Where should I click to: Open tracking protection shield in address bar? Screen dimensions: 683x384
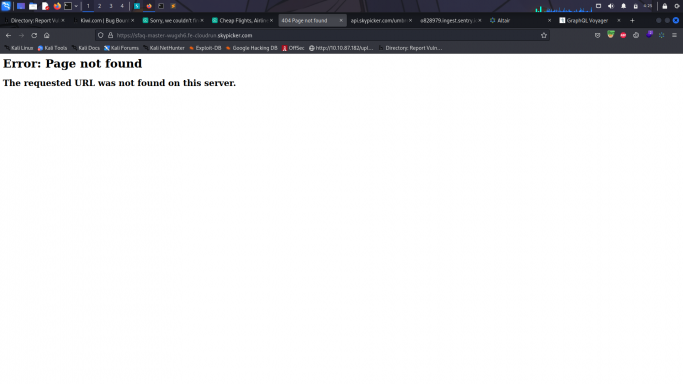click(x=101, y=35)
